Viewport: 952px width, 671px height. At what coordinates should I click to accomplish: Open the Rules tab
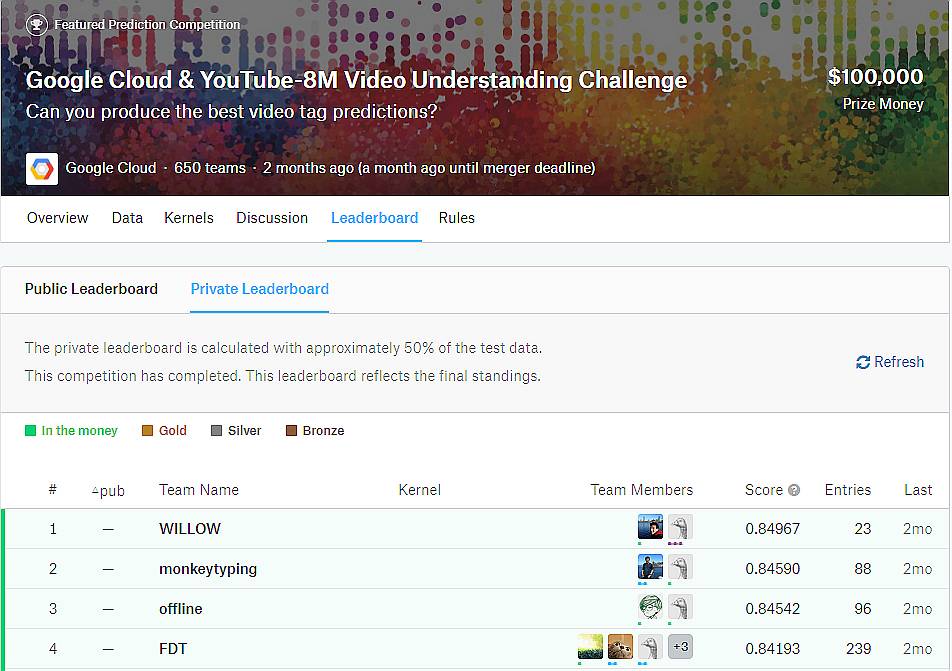click(x=457, y=218)
